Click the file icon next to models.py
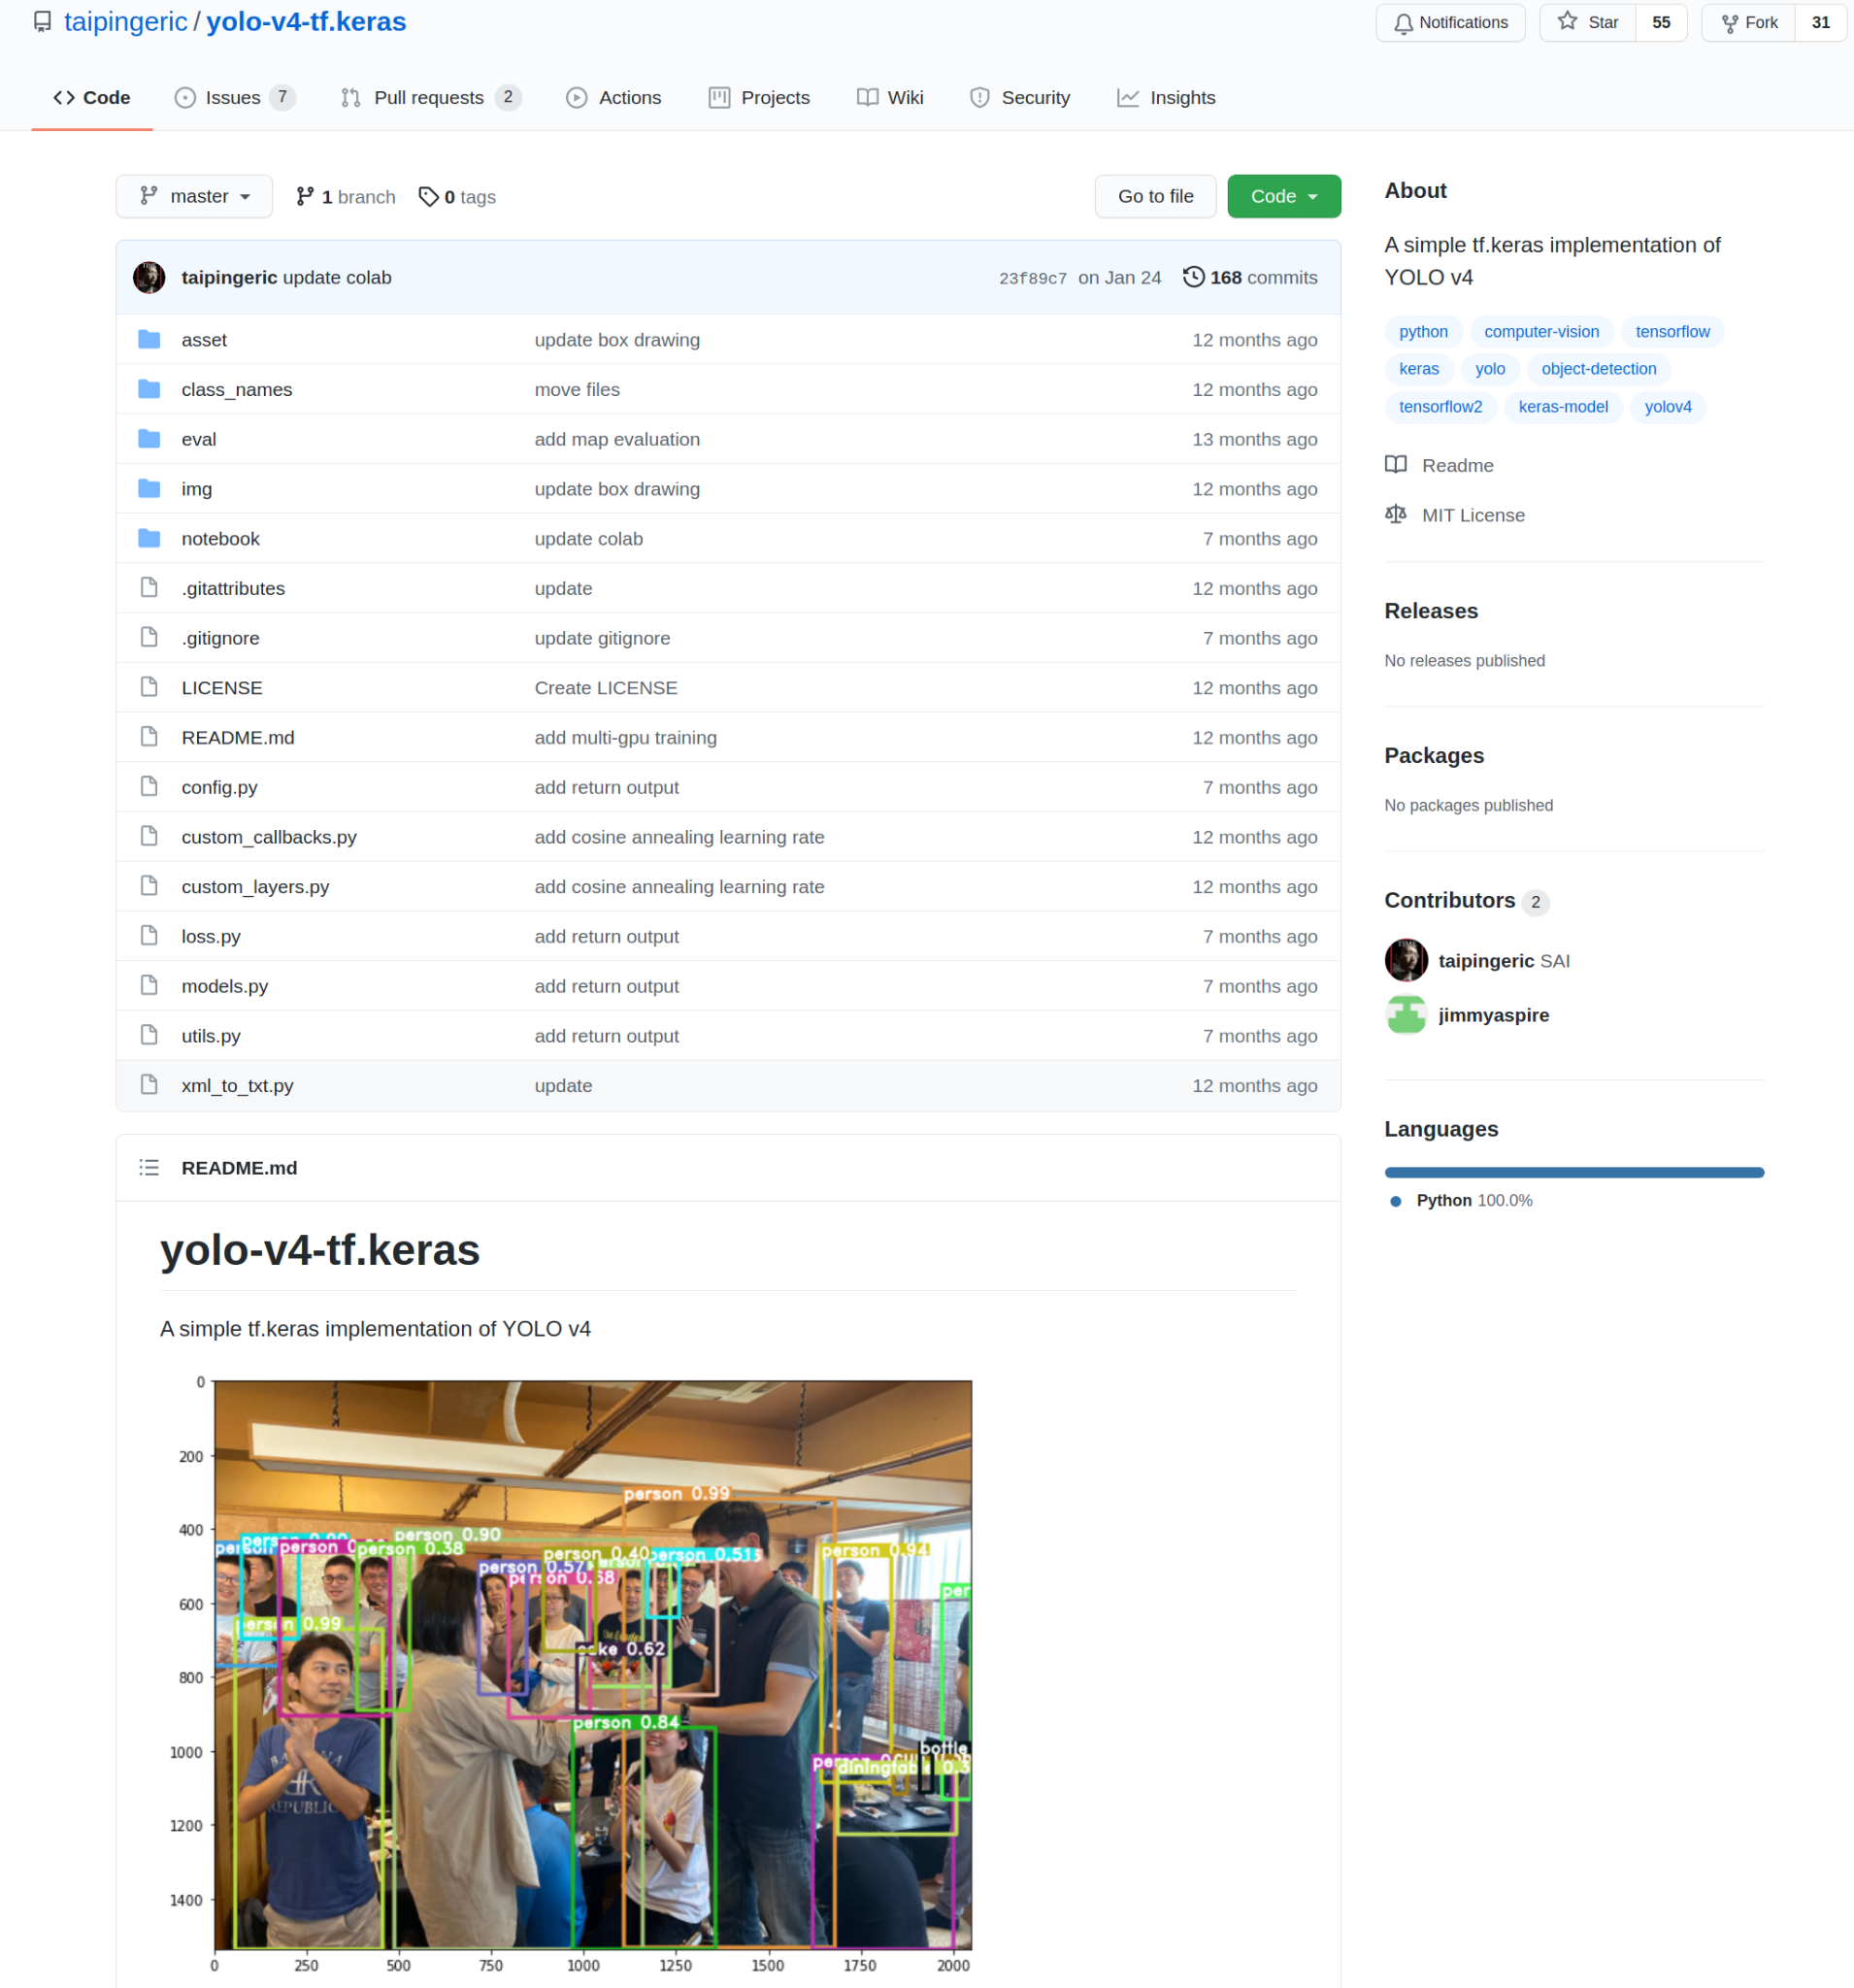Viewport: 1854px width, 1988px height. [149, 986]
